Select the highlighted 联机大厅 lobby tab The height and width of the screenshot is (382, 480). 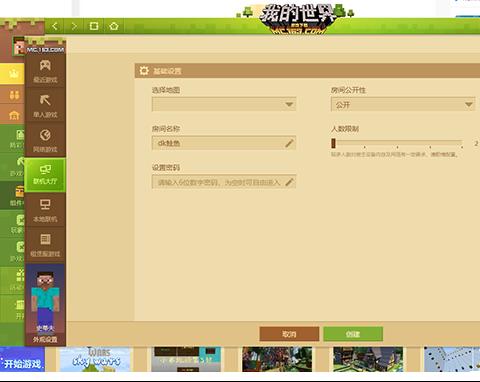[45, 175]
